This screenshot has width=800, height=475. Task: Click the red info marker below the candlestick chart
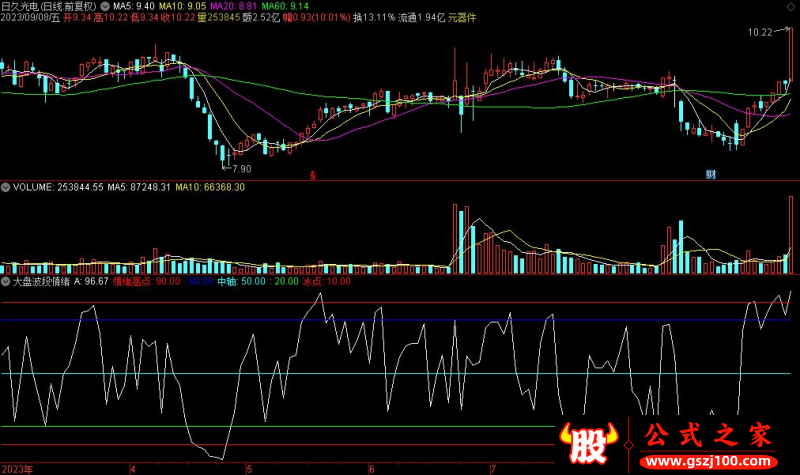click(x=313, y=174)
